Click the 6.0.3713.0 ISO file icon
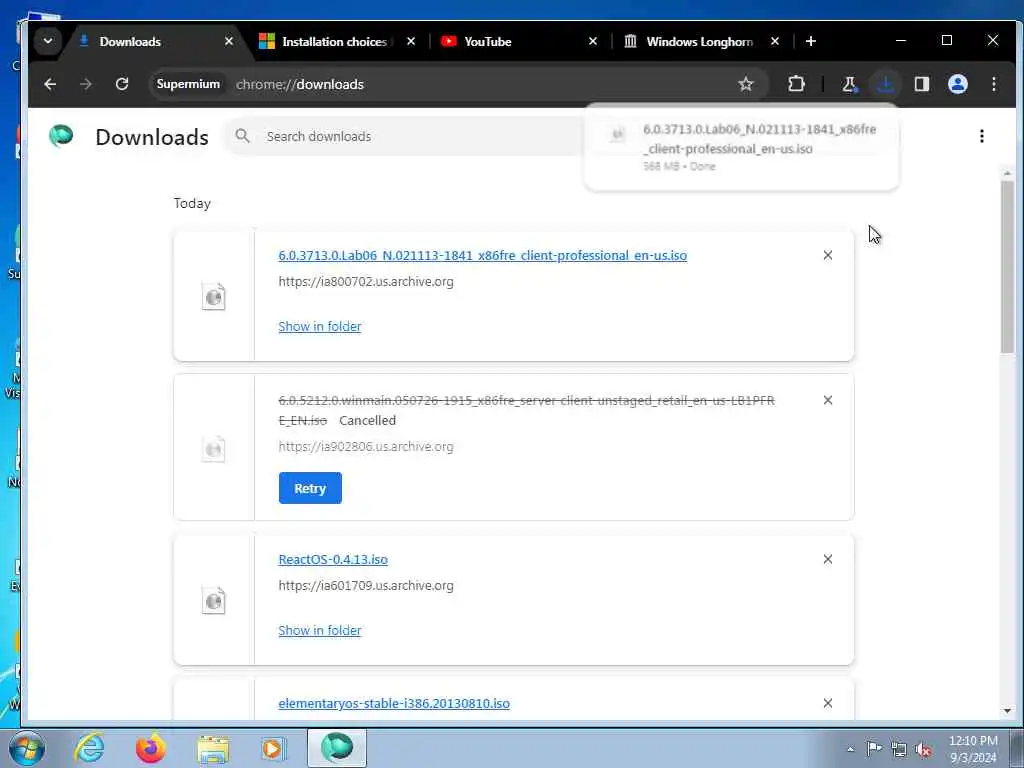The height and width of the screenshot is (768, 1024). point(214,296)
